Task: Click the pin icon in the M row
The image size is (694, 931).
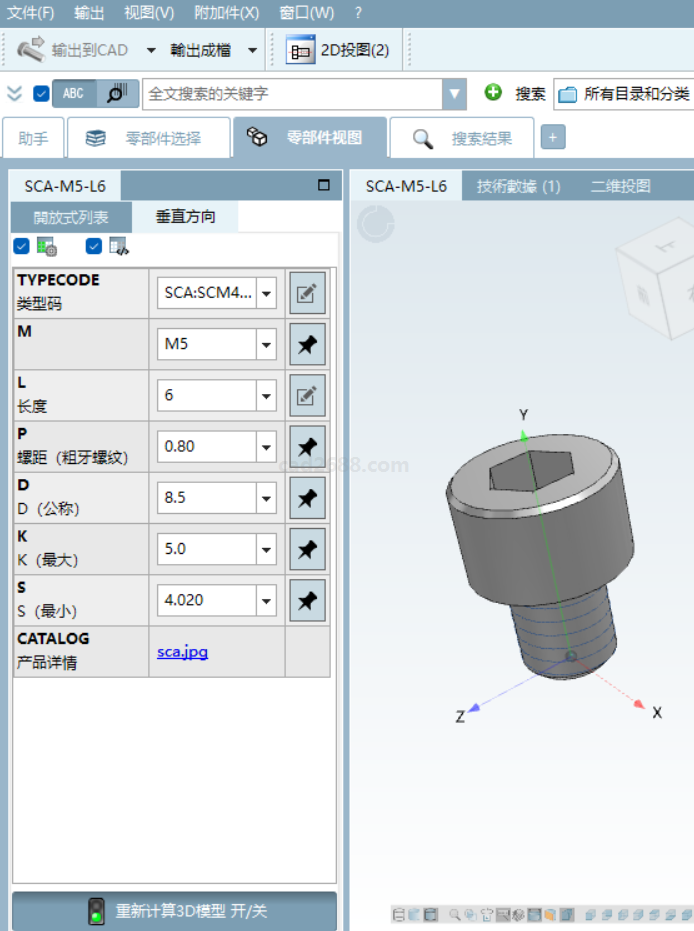Action: (307, 345)
